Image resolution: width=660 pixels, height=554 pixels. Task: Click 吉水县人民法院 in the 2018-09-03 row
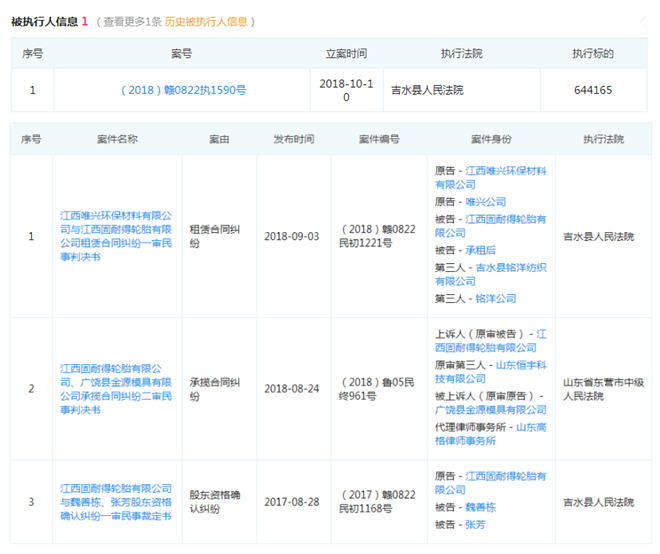pos(598,237)
